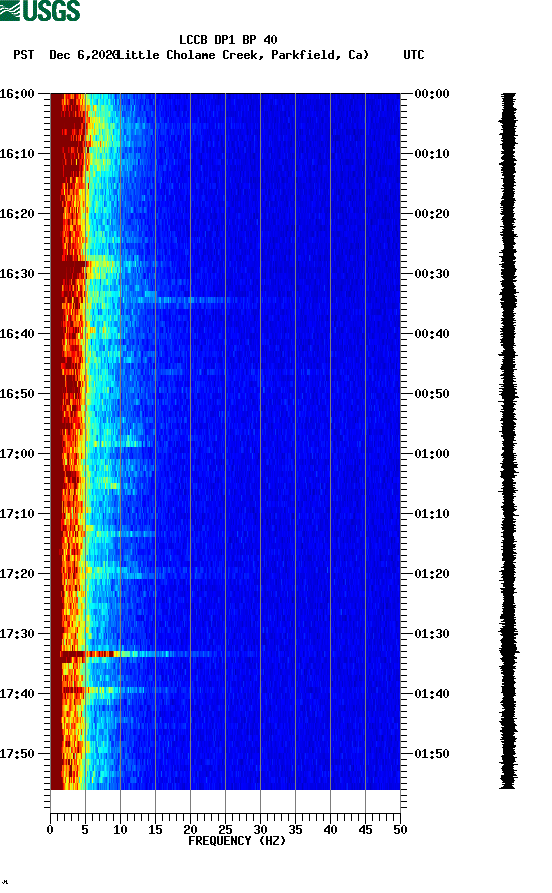Click the 17:00 PST time label

click(x=17, y=454)
